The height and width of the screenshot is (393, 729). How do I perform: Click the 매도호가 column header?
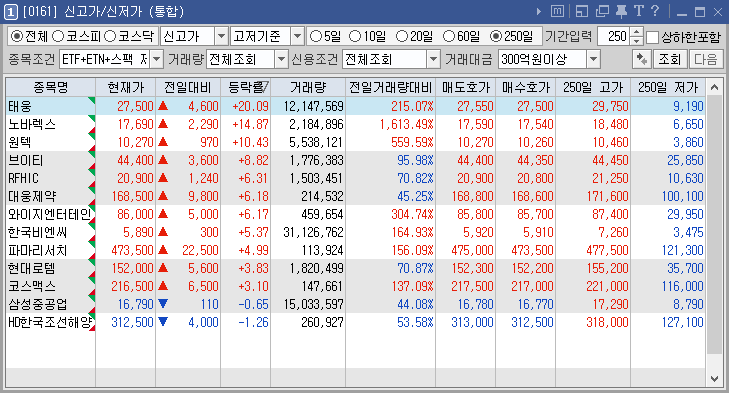(x=466, y=87)
